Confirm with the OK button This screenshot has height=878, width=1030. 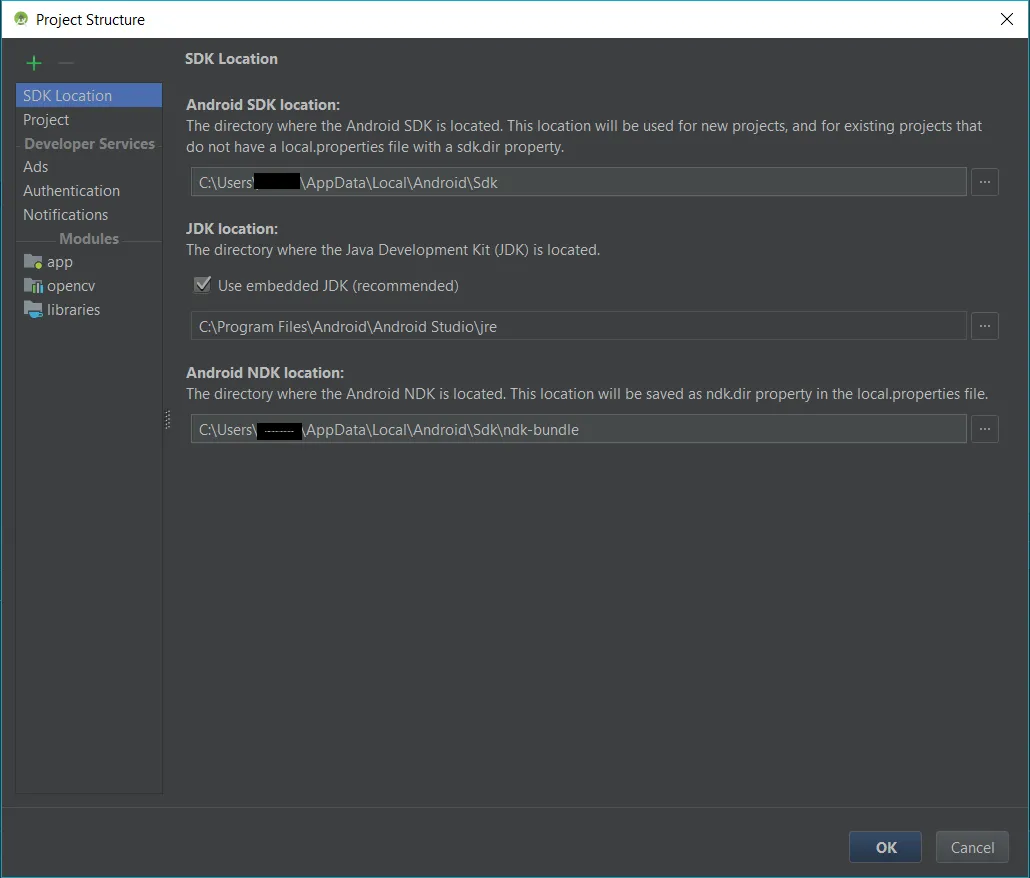point(885,847)
